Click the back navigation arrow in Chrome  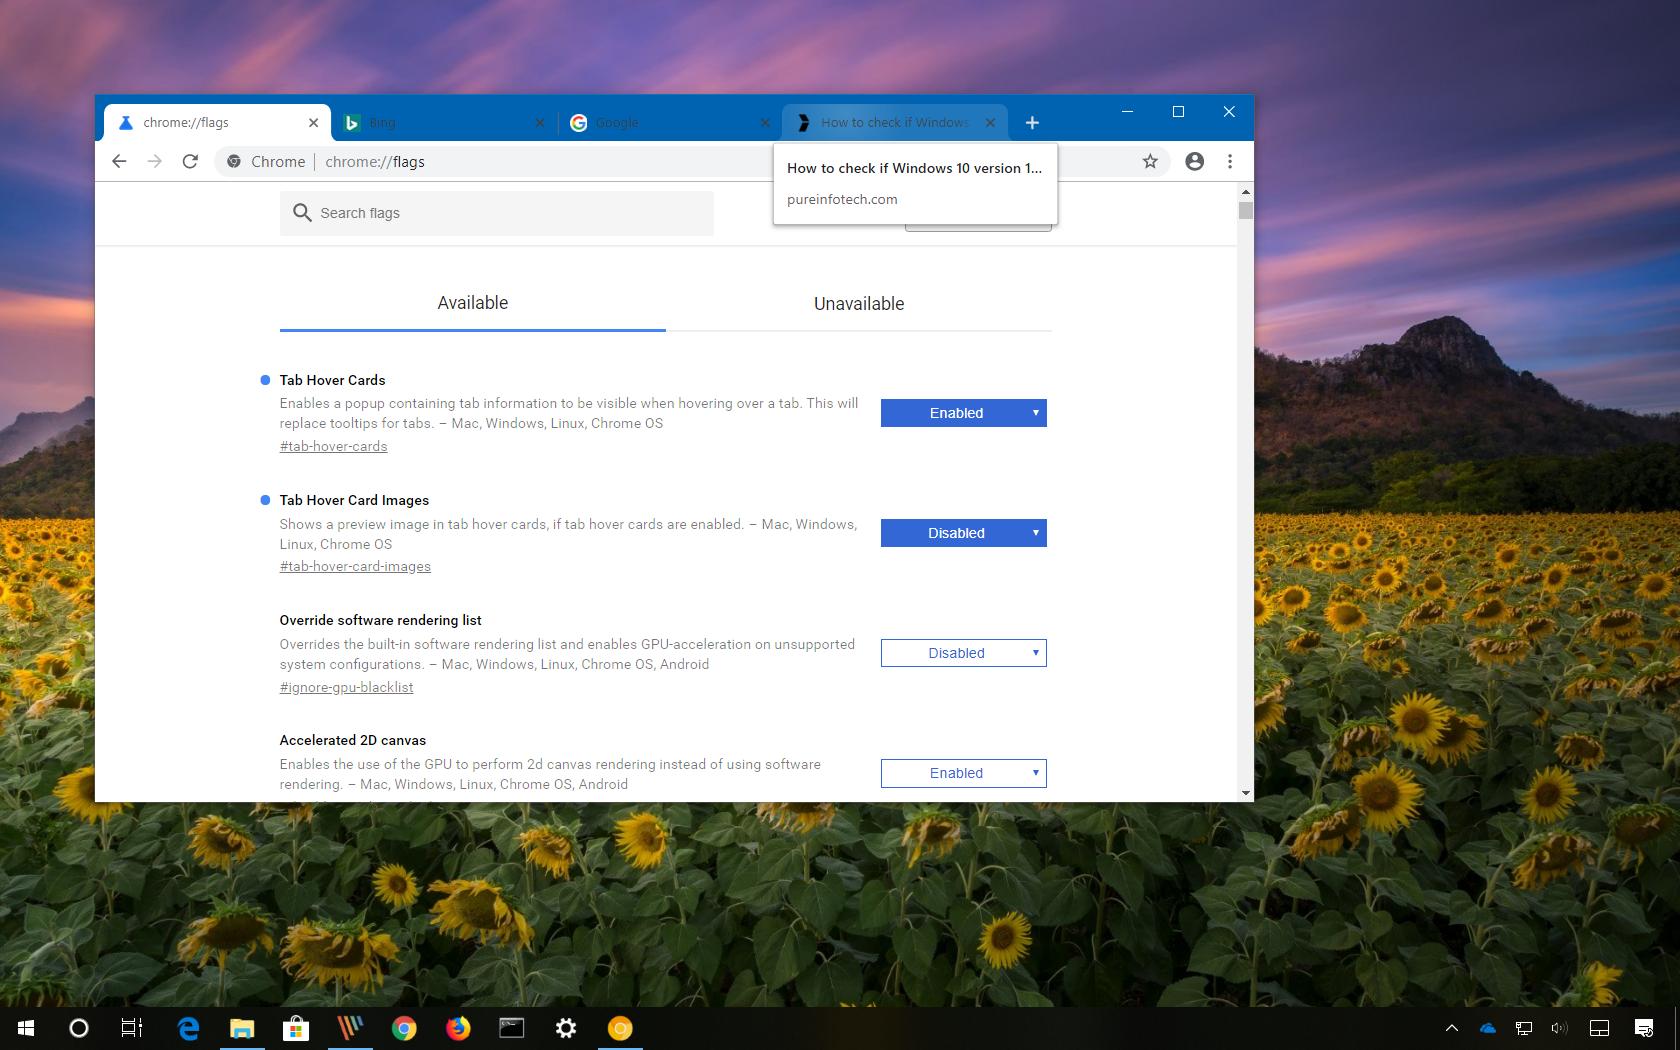(119, 161)
